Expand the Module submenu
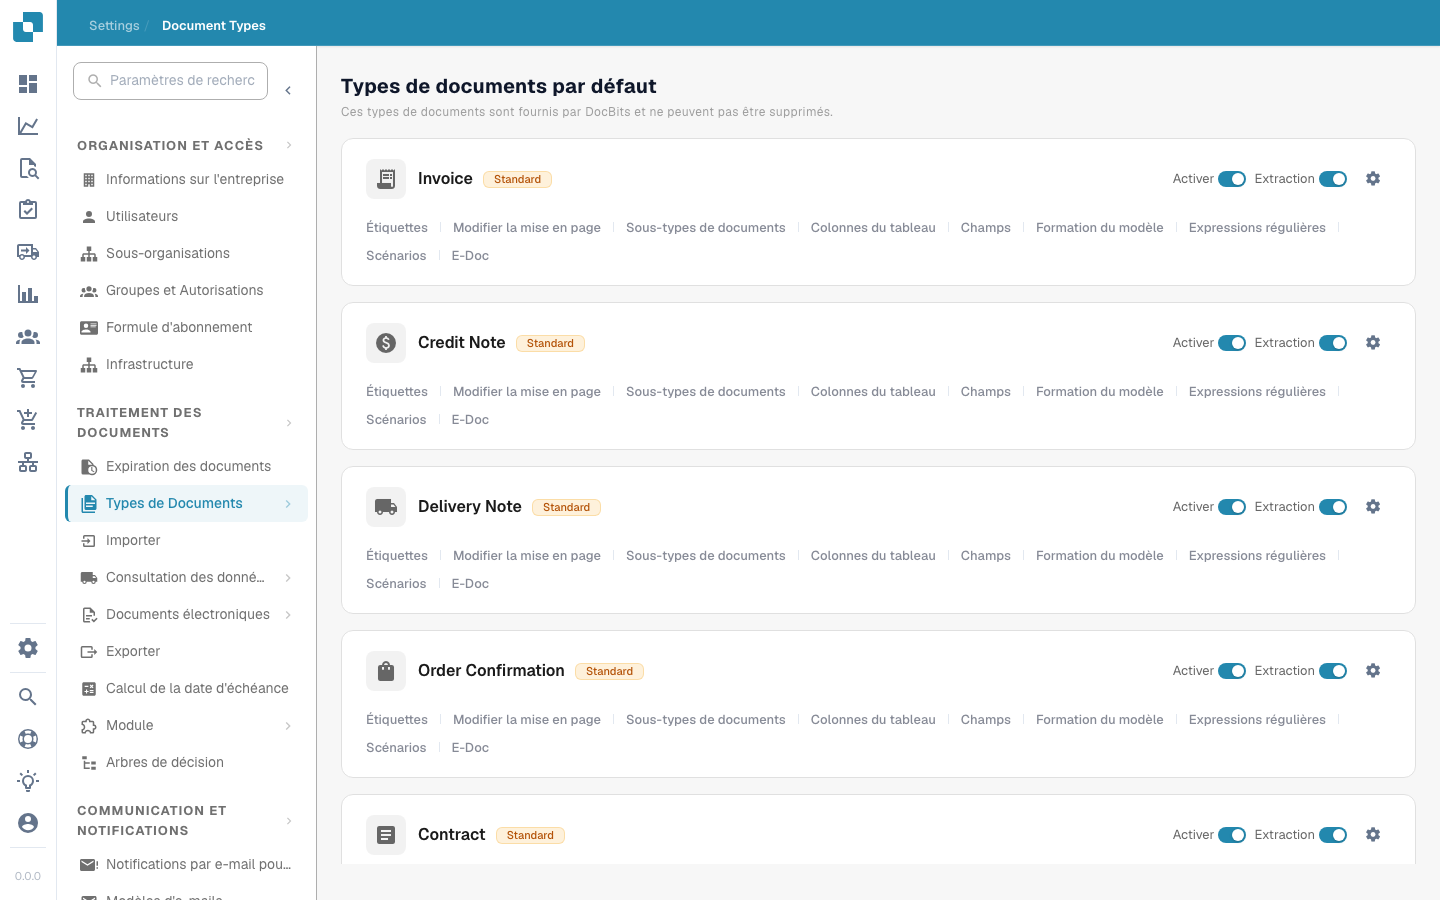The image size is (1440, 900). [288, 726]
